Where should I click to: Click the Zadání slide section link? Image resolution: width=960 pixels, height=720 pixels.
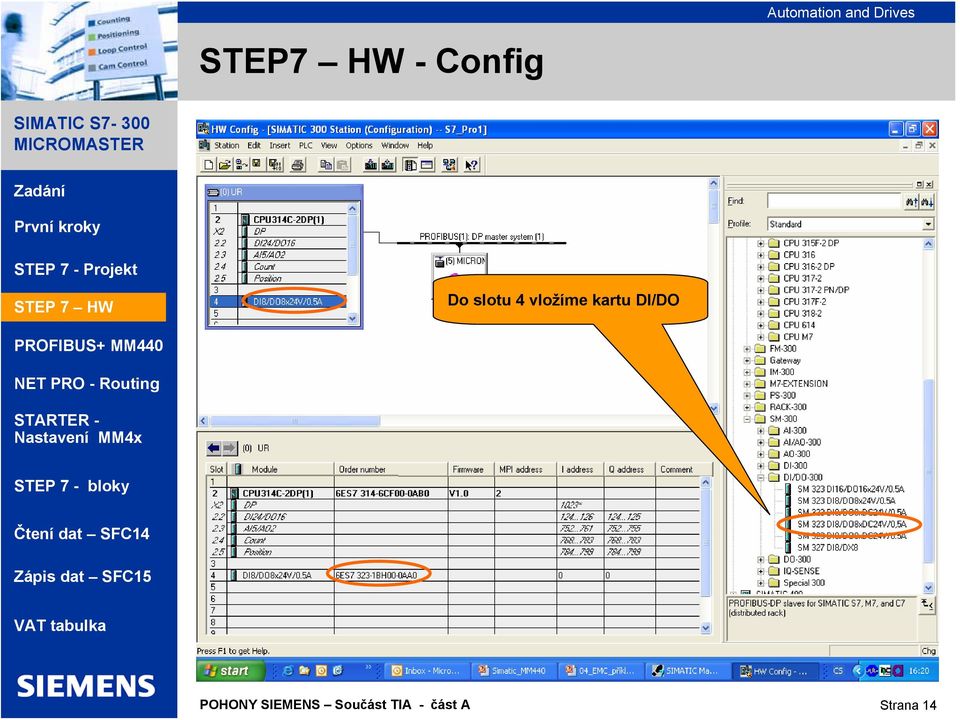tap(39, 191)
